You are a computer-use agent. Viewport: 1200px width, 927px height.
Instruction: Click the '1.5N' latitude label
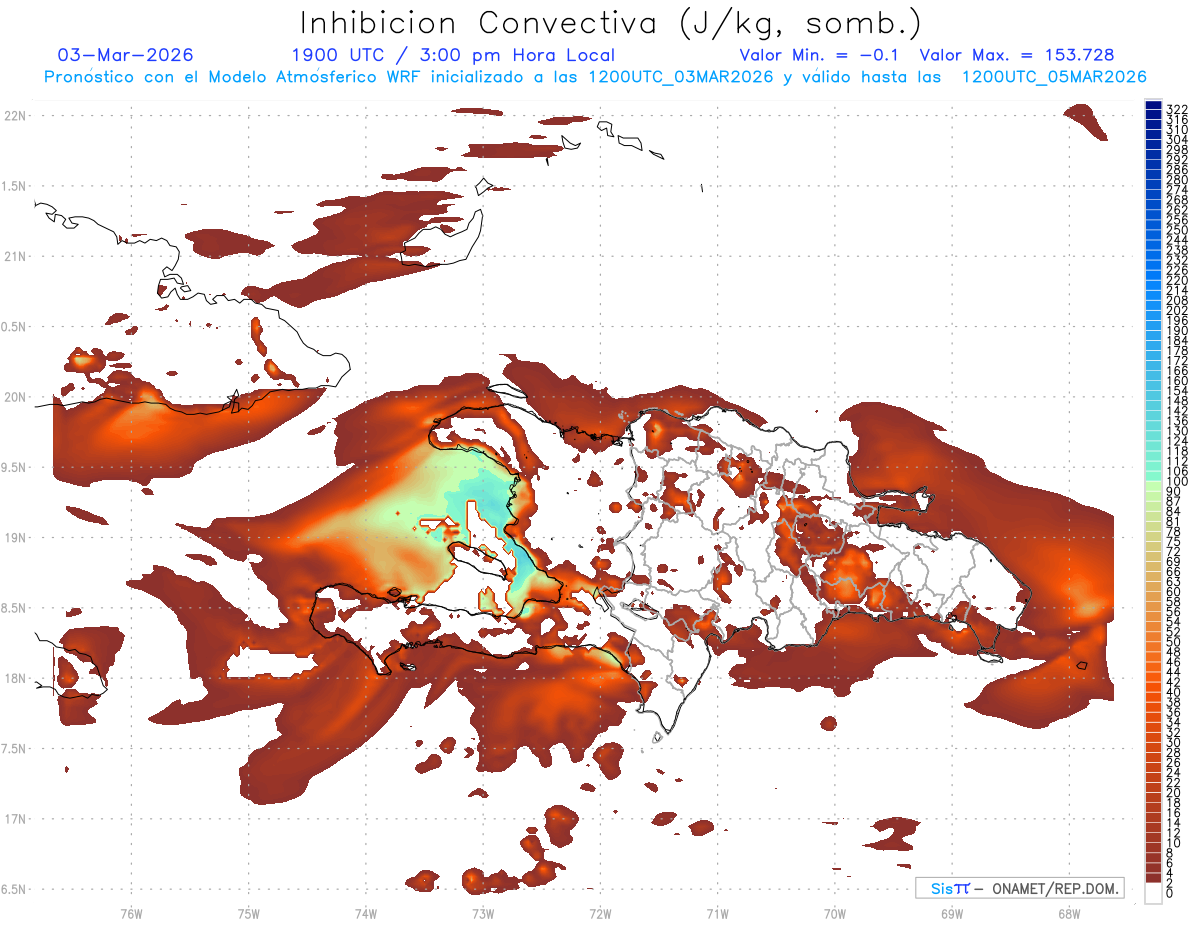pos(15,186)
